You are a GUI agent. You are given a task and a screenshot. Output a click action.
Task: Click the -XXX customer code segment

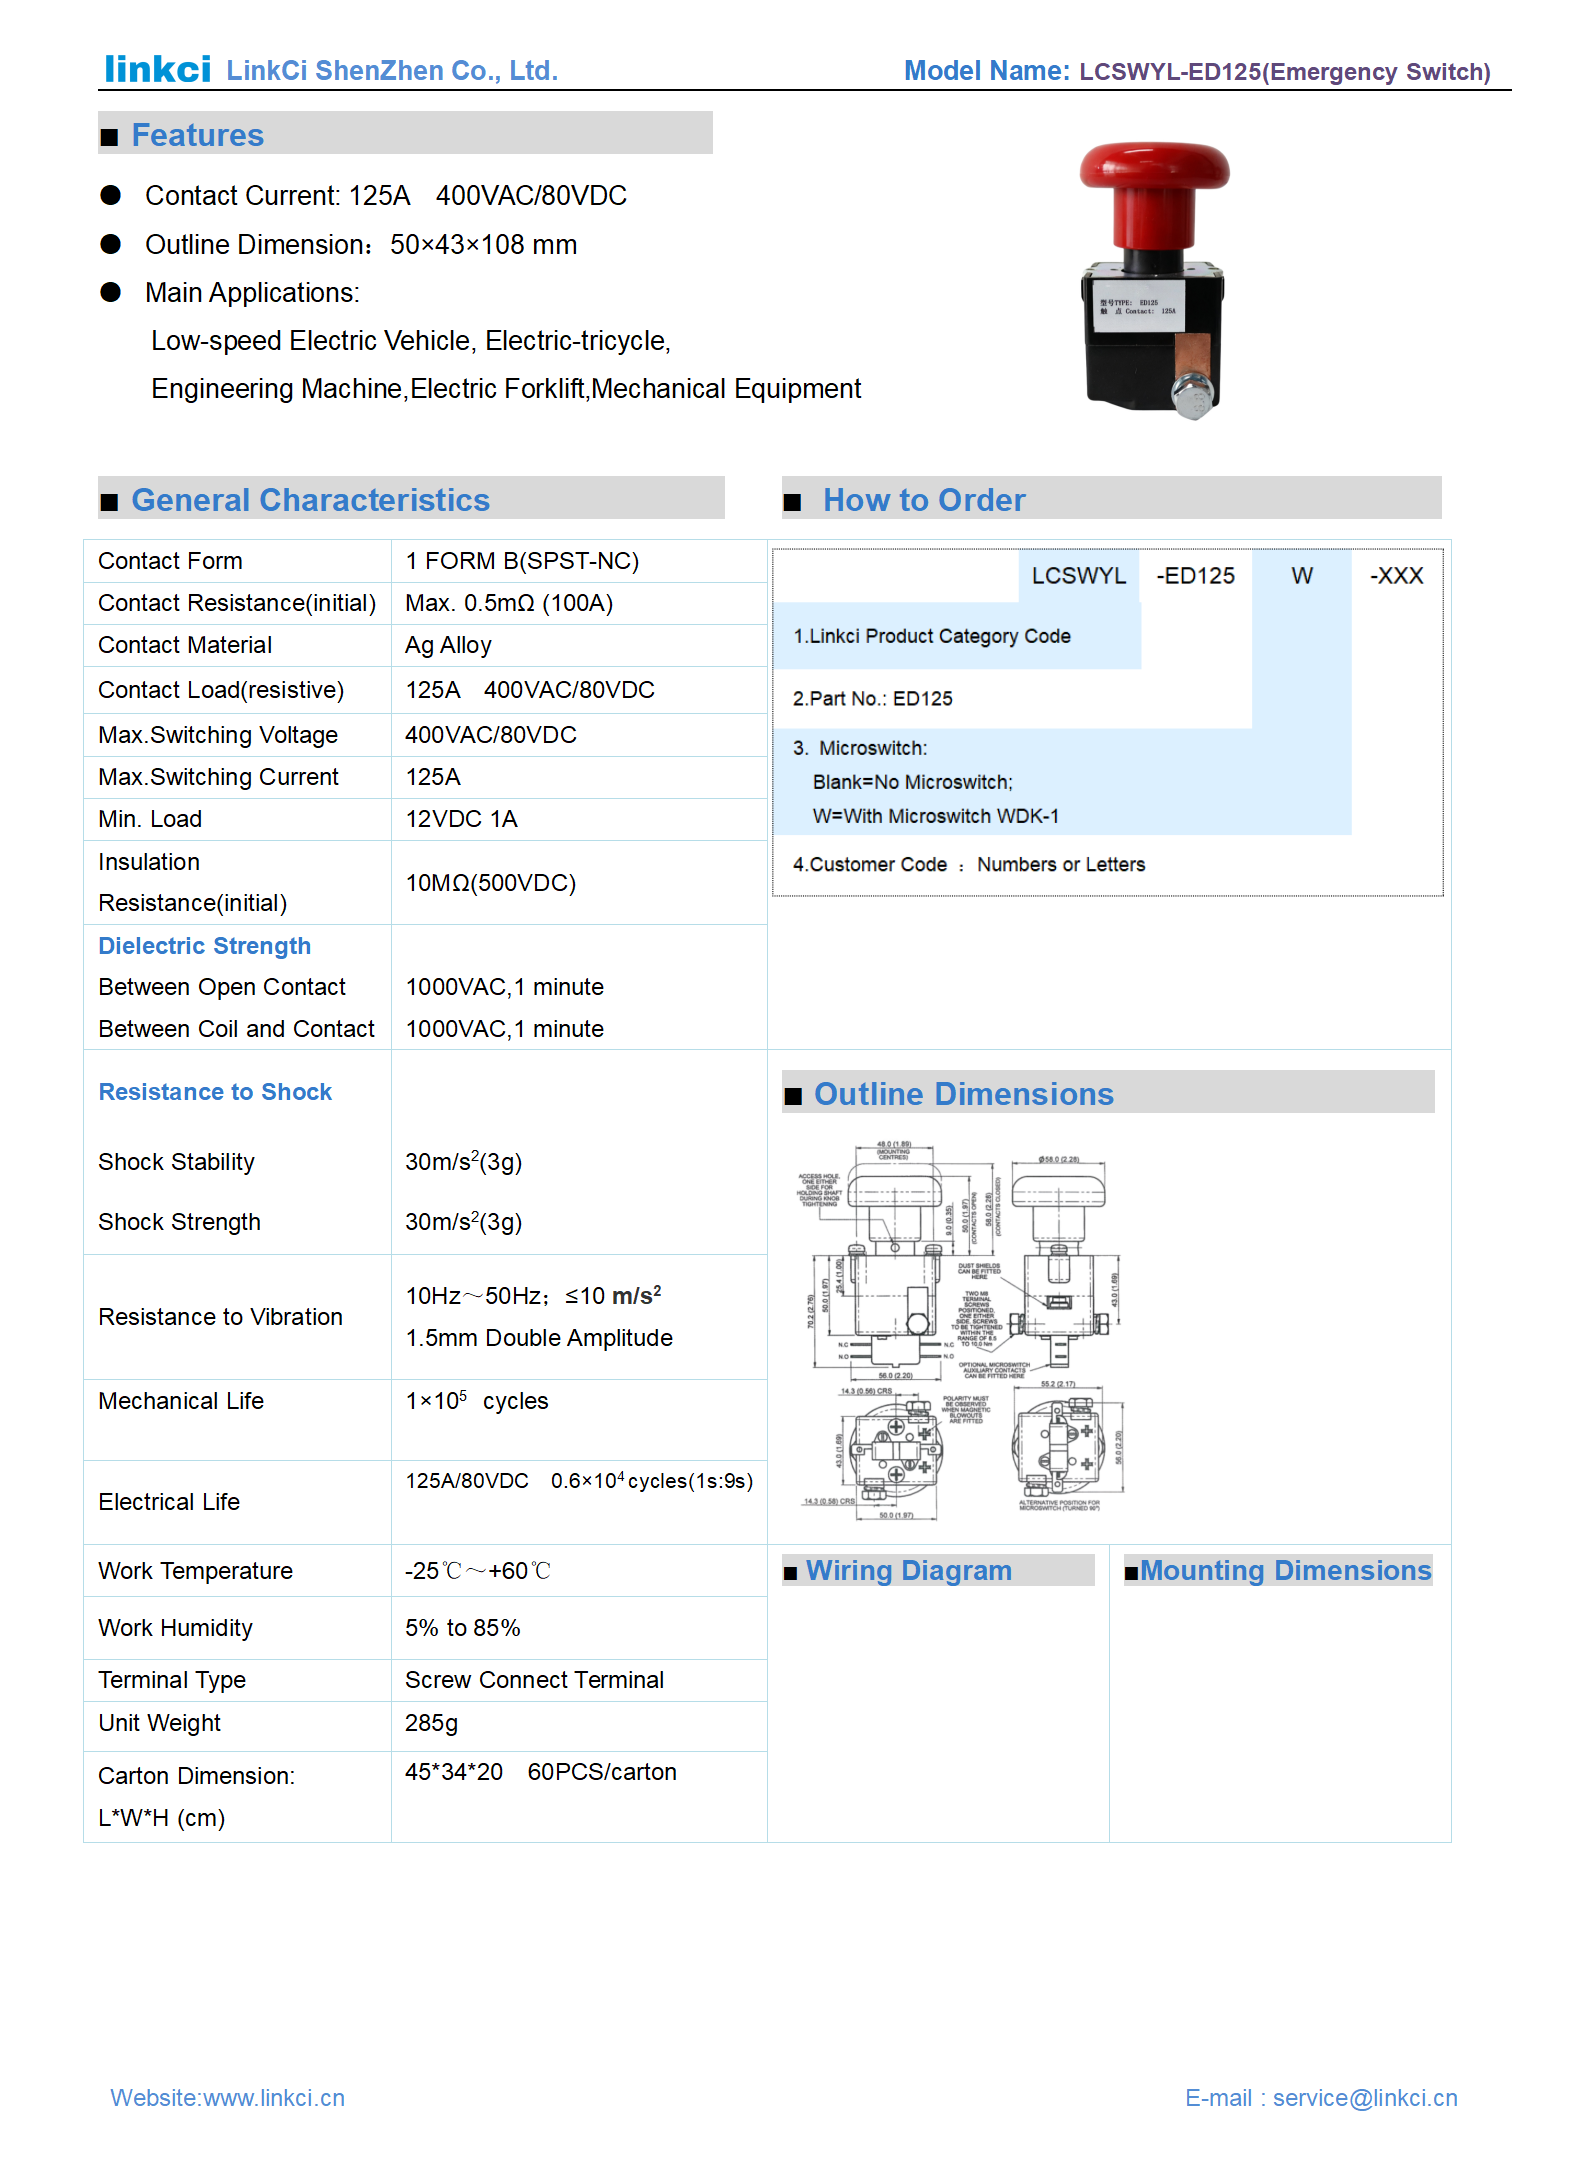click(x=1396, y=576)
